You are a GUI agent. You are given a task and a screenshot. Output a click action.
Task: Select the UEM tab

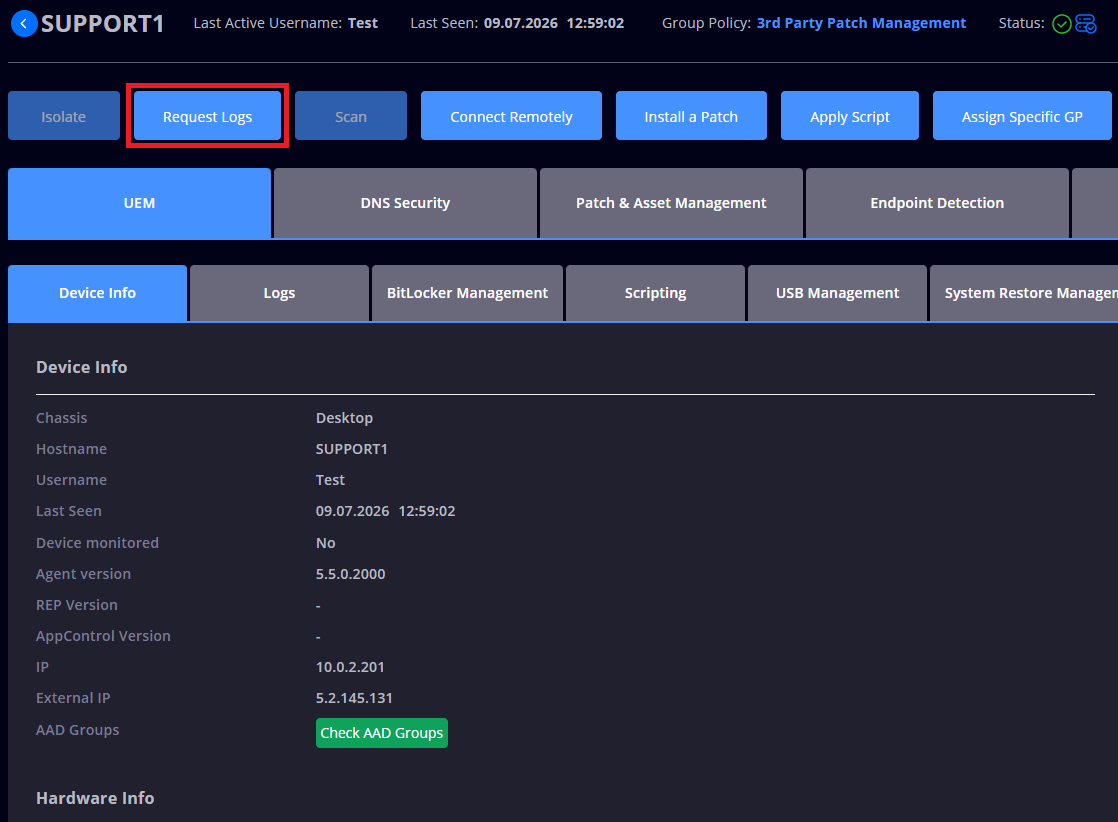(x=139, y=203)
